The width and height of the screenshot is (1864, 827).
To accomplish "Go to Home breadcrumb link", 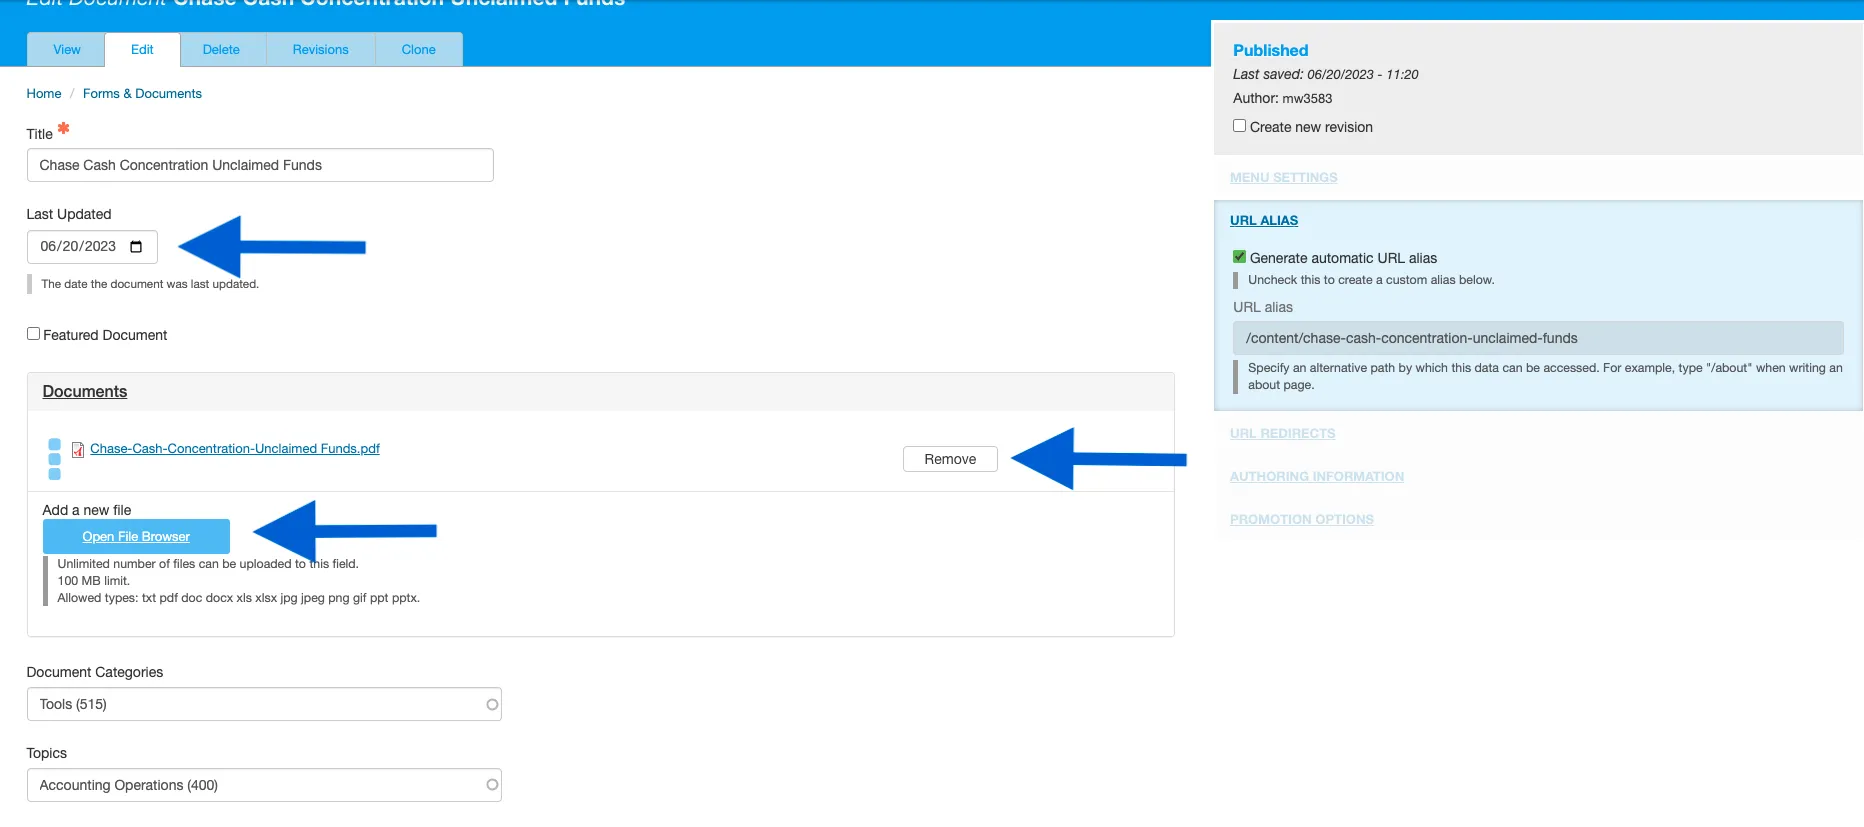I will (44, 94).
